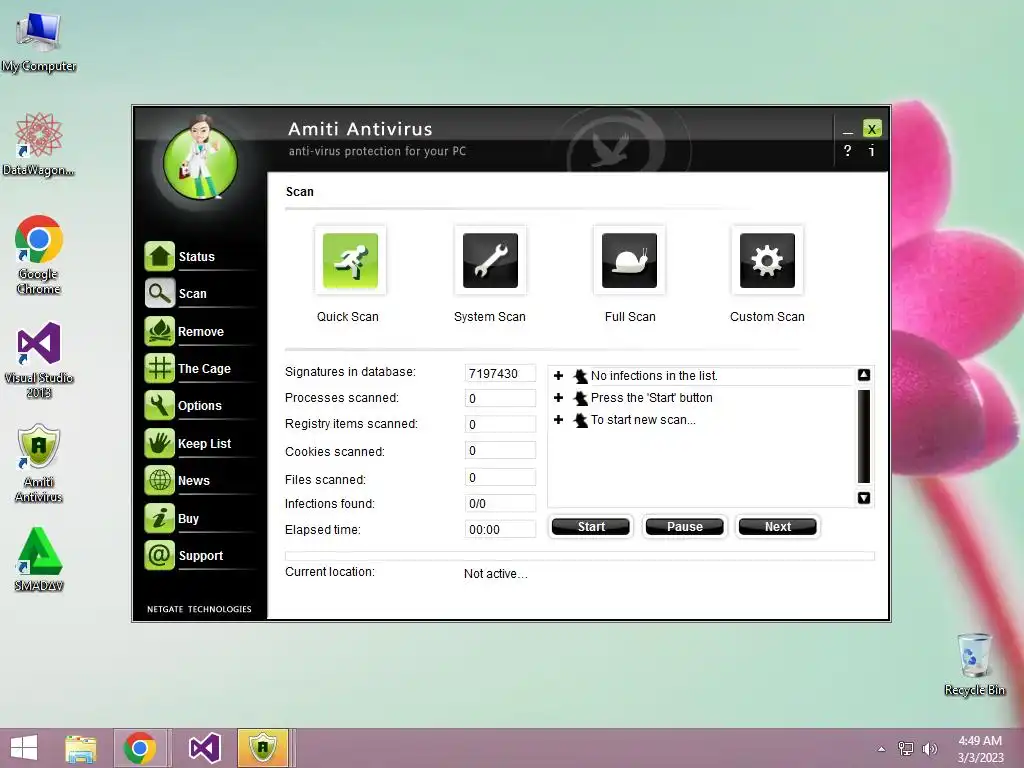
Task: Click the 'Quick Scan' label text
Action: click(347, 317)
